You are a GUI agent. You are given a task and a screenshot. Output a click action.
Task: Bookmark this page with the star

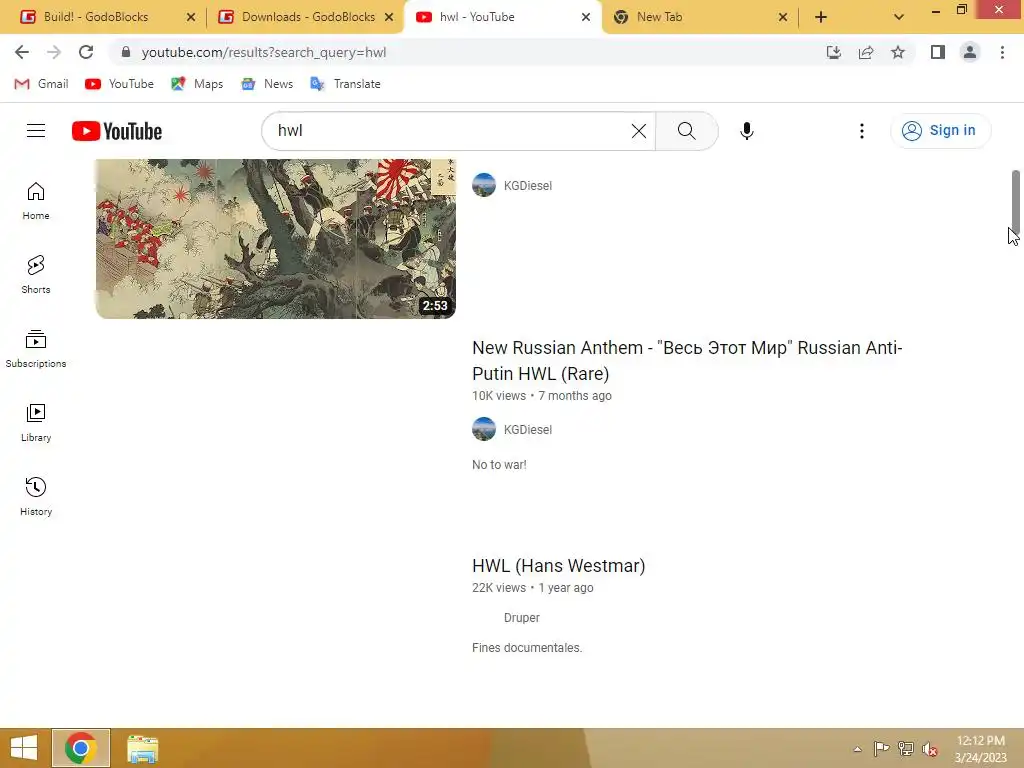[x=898, y=52]
